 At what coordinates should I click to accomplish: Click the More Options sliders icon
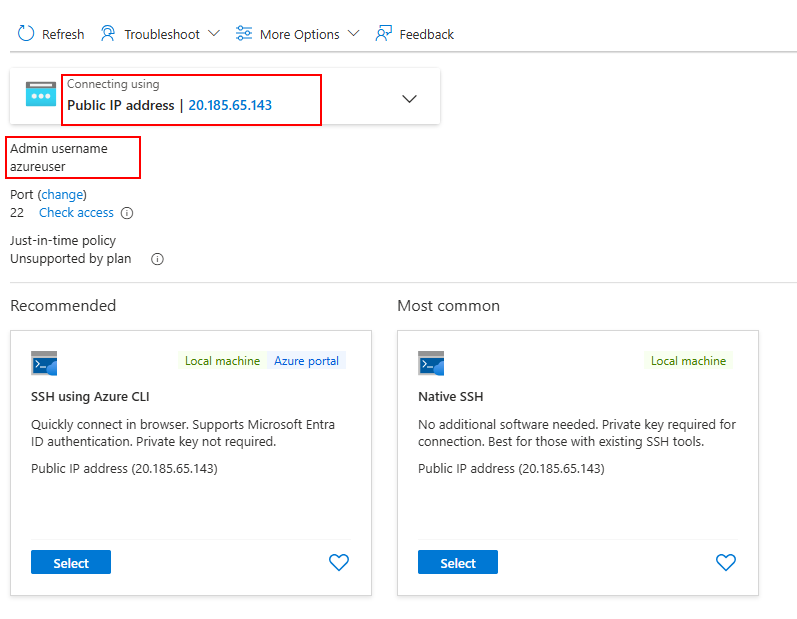point(244,34)
